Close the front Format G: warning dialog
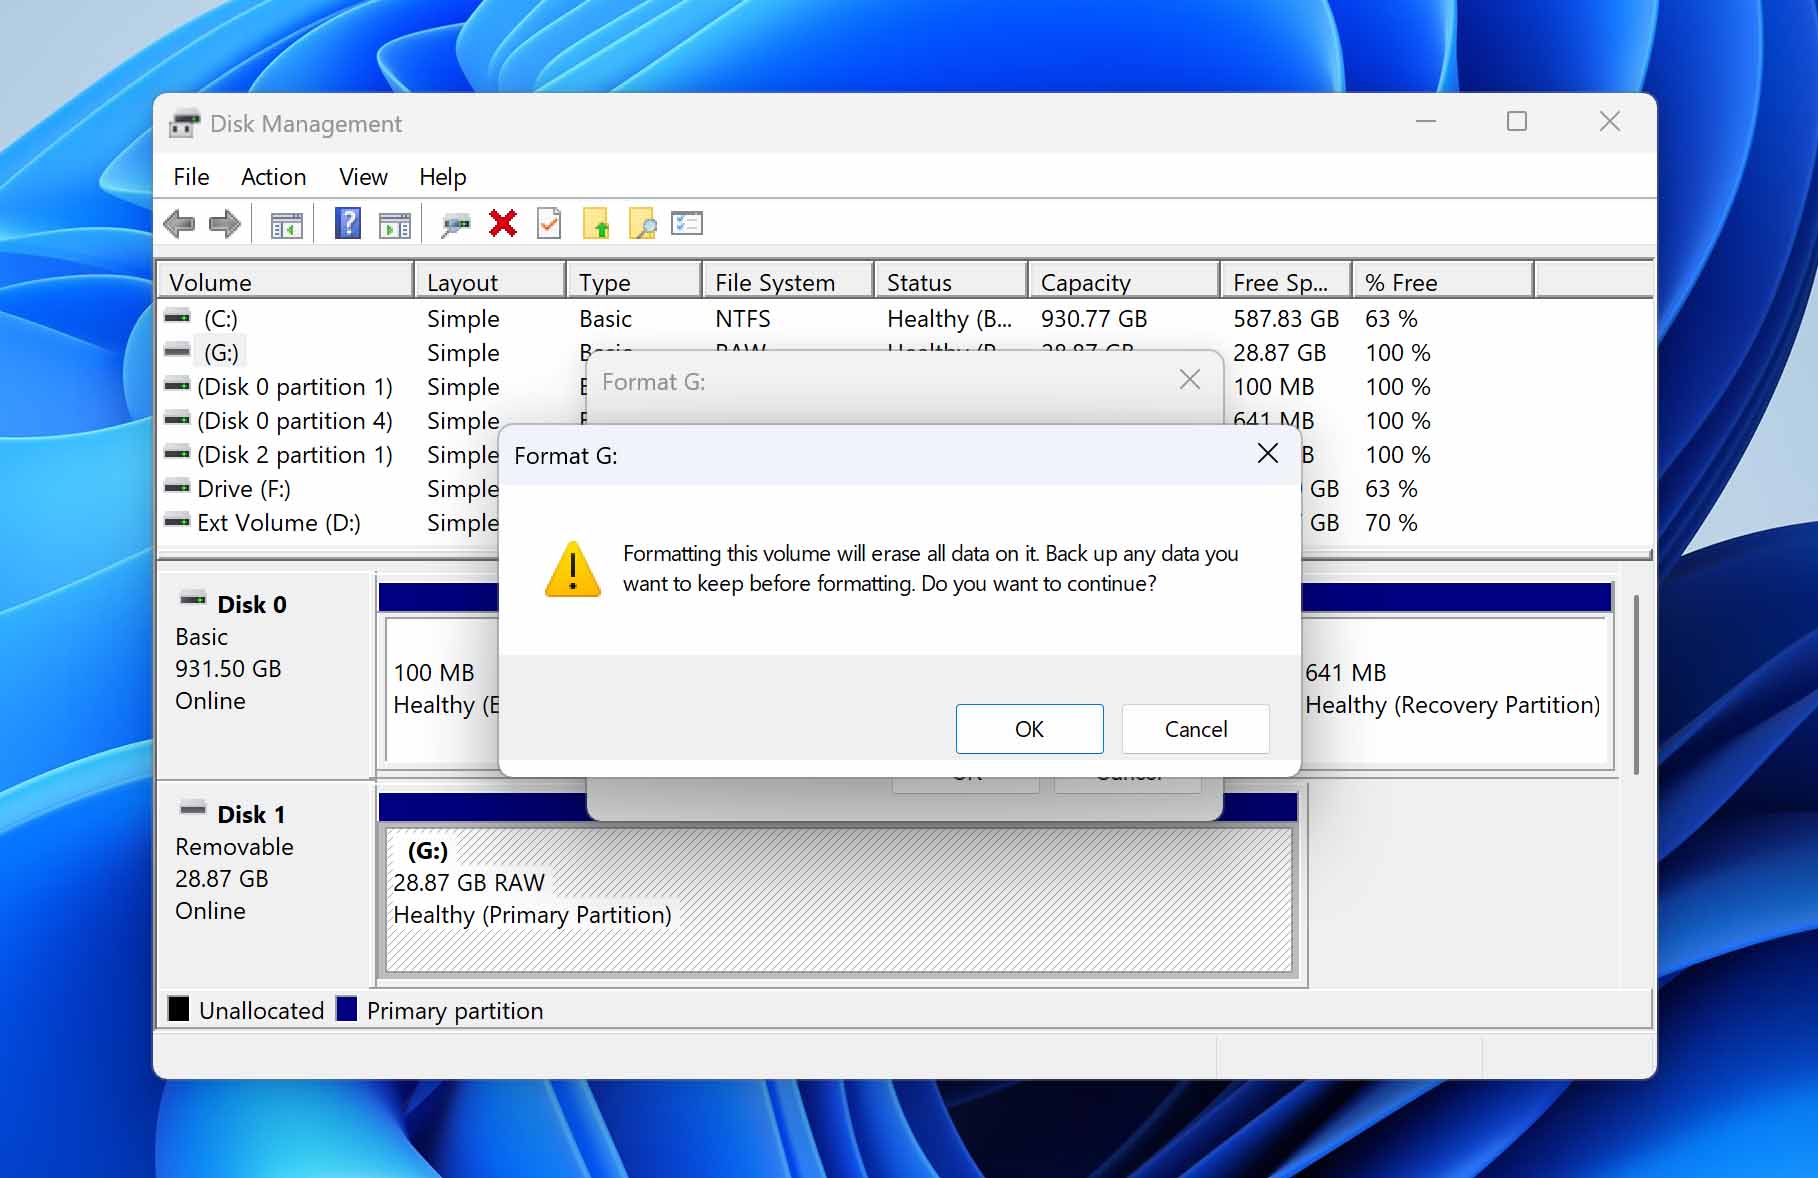The height and width of the screenshot is (1178, 1818). pos(1267,454)
